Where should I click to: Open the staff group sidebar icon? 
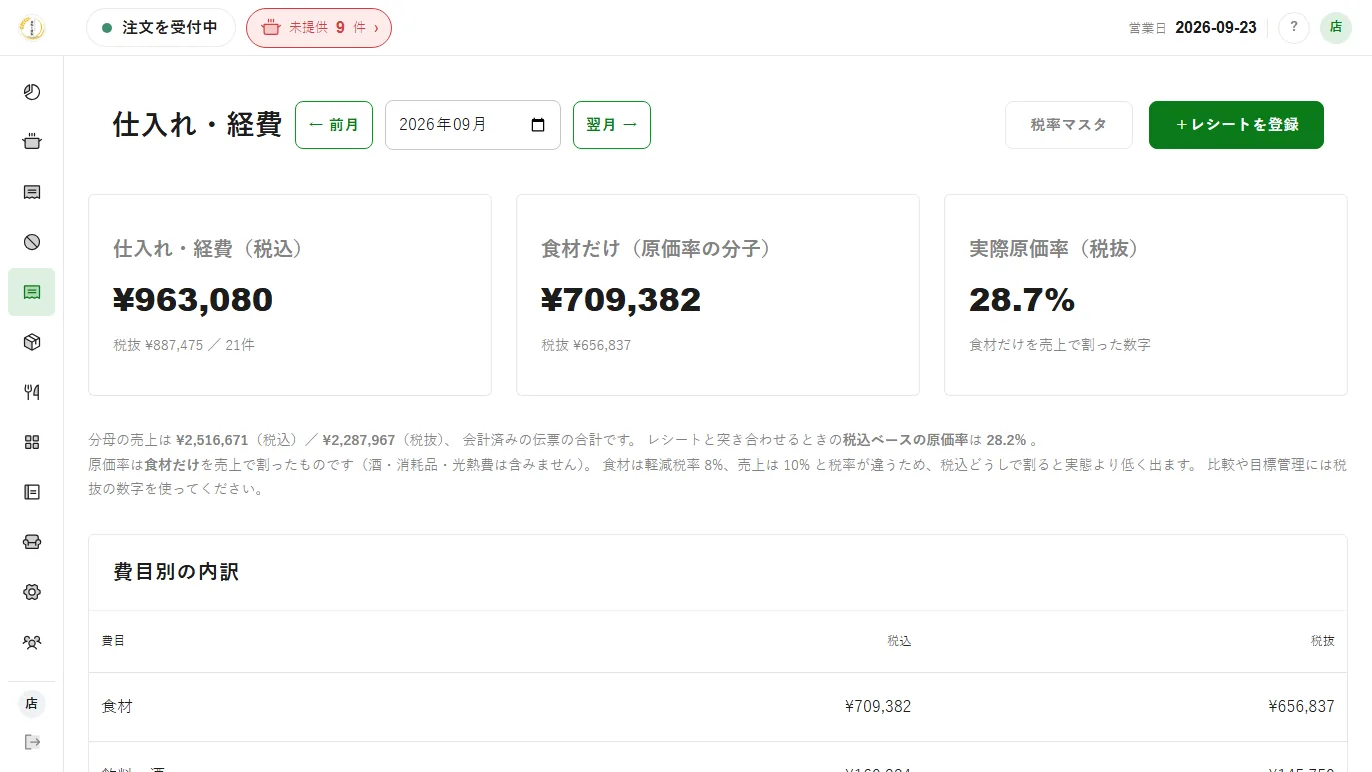point(32,642)
